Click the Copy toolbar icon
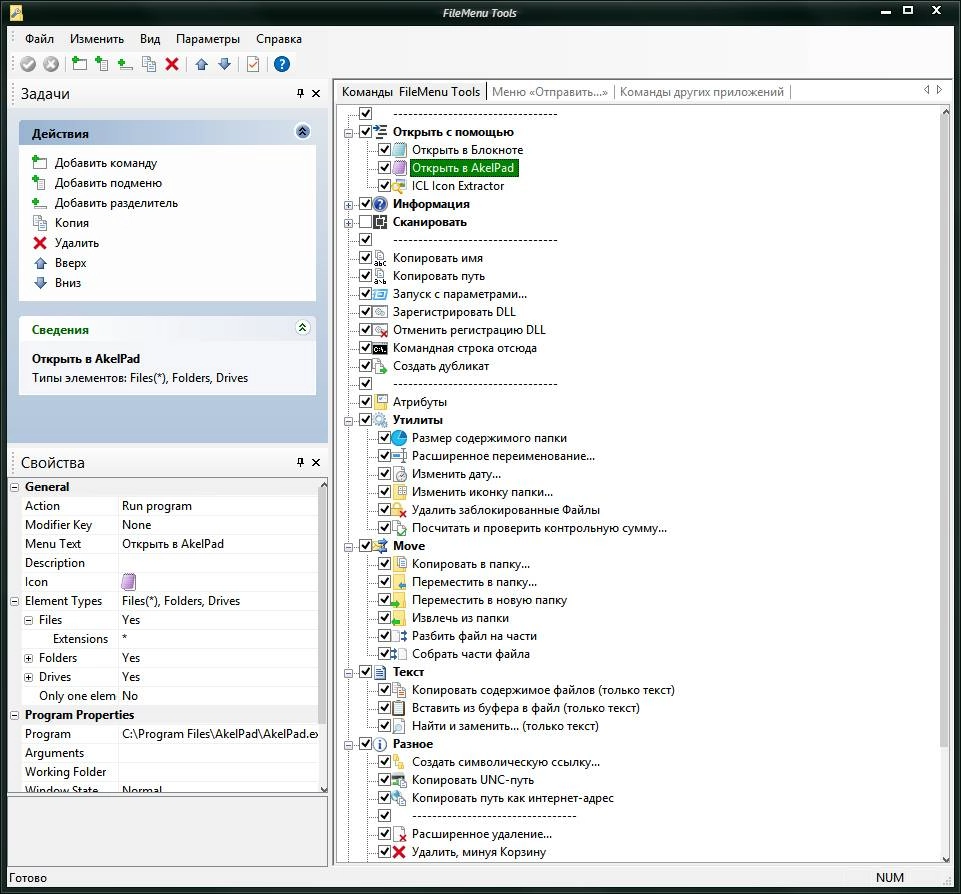The image size is (961, 894). (x=148, y=64)
